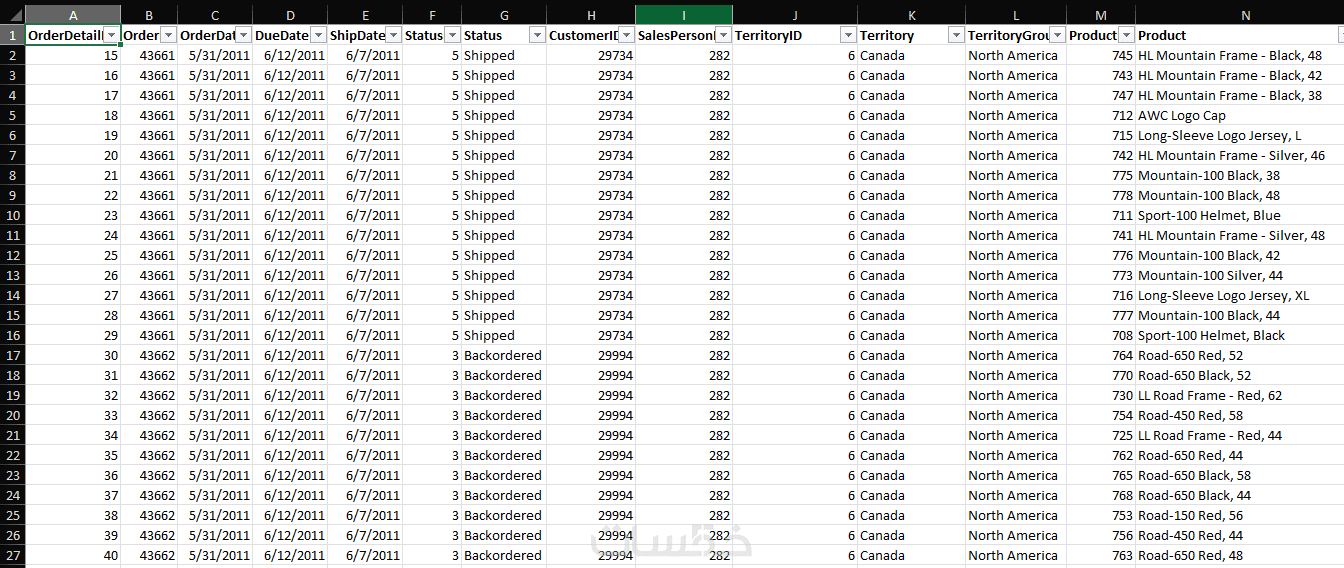The image size is (1344, 568).
Task: Select row 27 by its row number
Action: coord(12,555)
